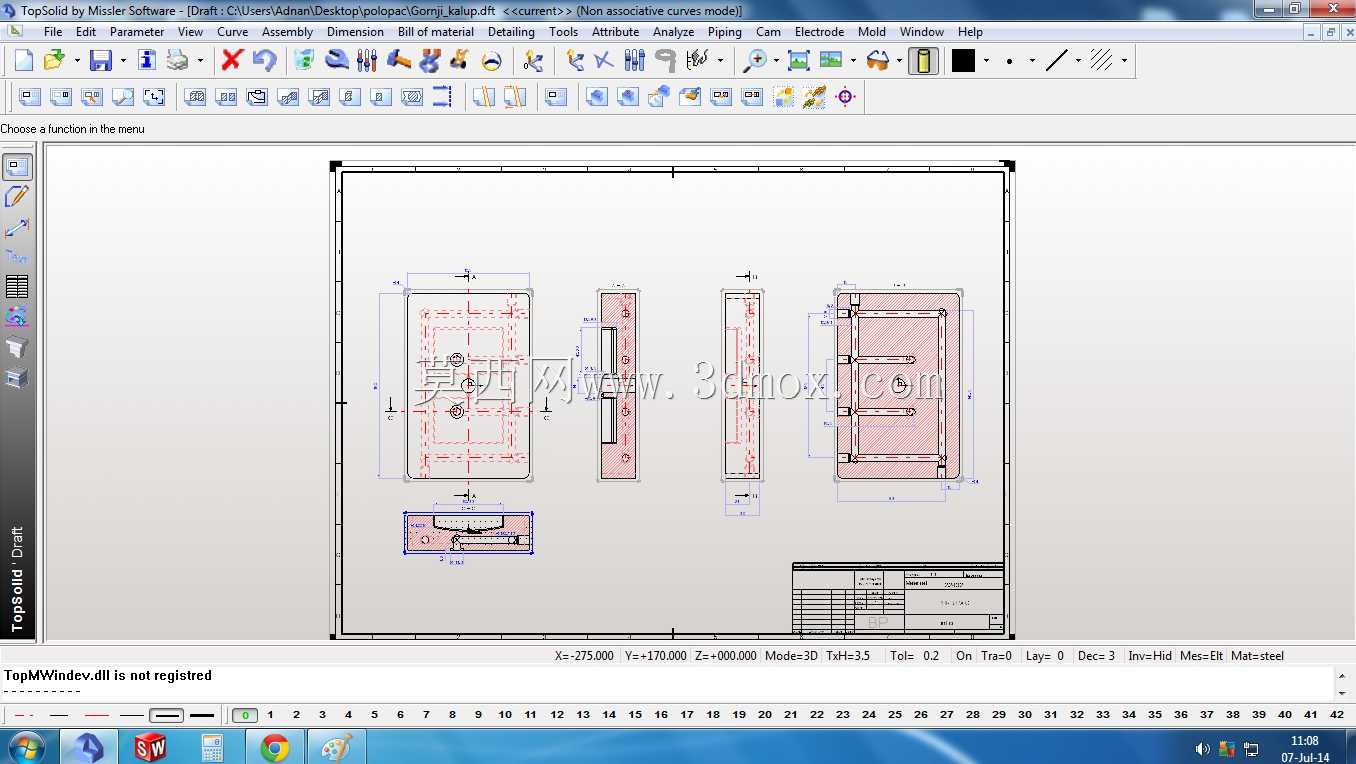The height and width of the screenshot is (764, 1356).
Task: Open the table grid icon in the left sidebar
Action: point(17,287)
